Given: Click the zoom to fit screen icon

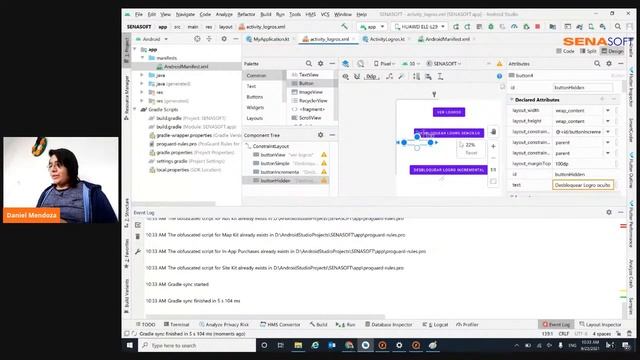Looking at the screenshot, I should click(x=493, y=181).
